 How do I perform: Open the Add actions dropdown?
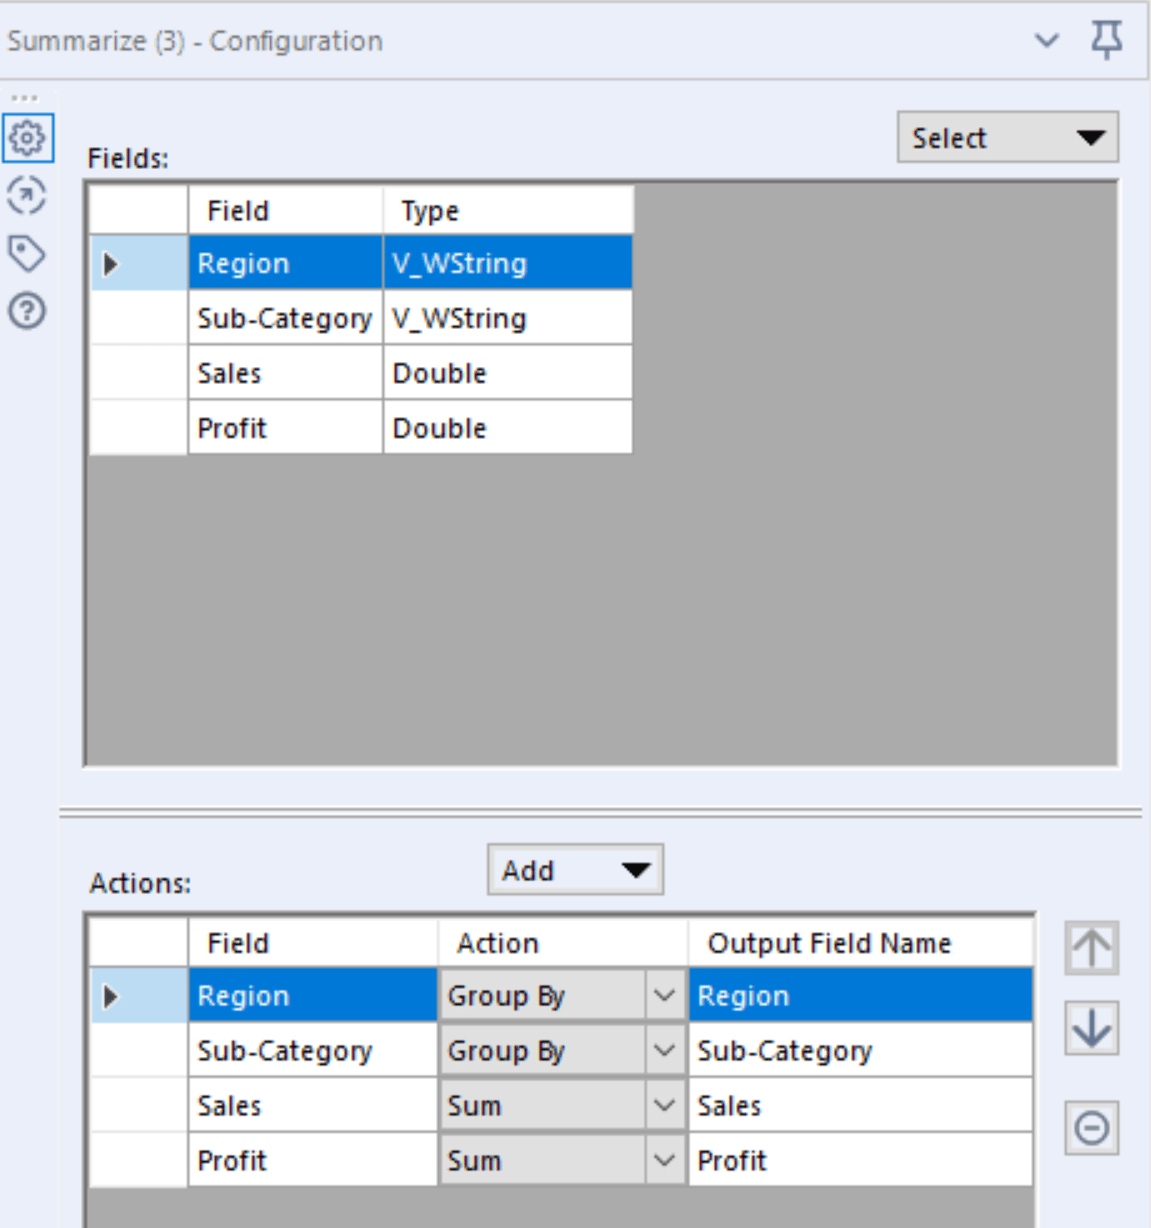pos(575,870)
